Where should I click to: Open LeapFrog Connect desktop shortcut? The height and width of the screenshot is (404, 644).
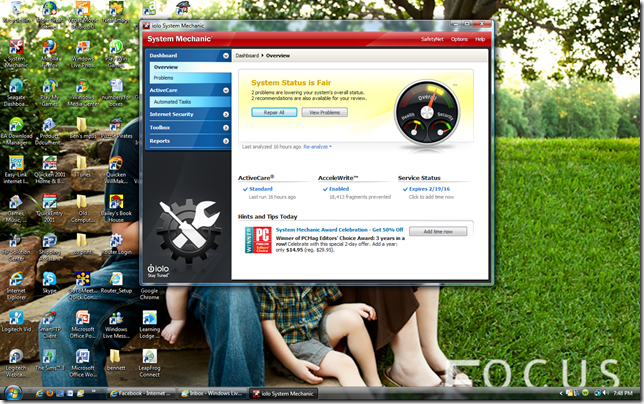(x=150, y=363)
